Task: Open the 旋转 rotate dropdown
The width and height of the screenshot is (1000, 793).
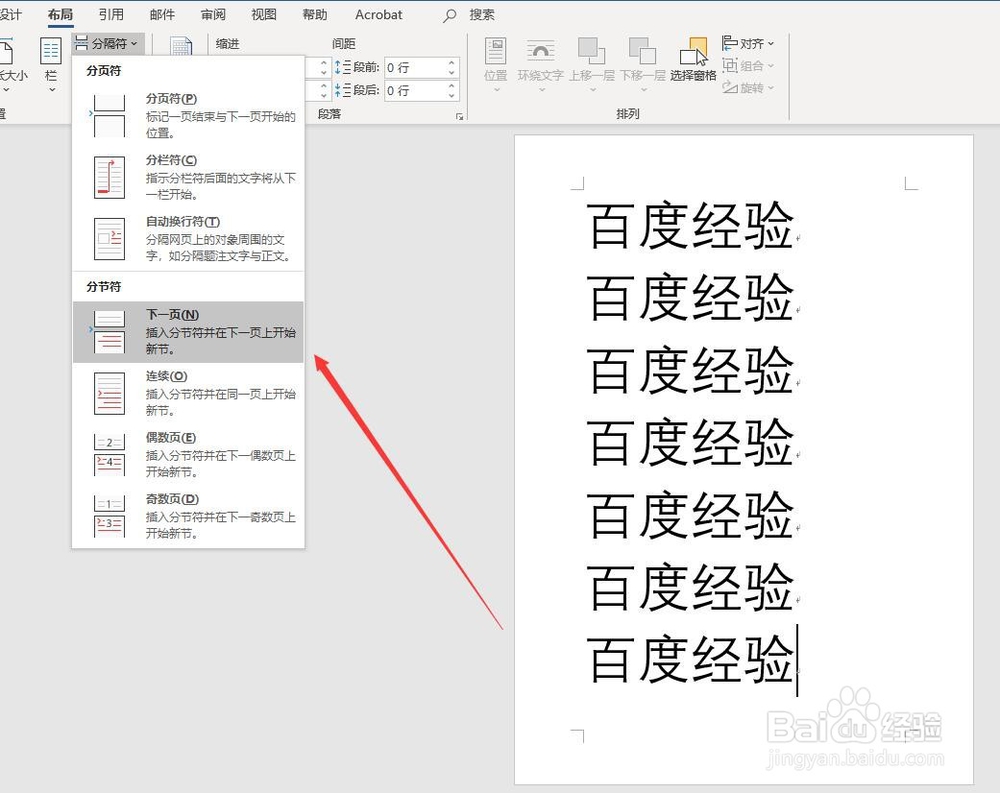Action: (748, 87)
